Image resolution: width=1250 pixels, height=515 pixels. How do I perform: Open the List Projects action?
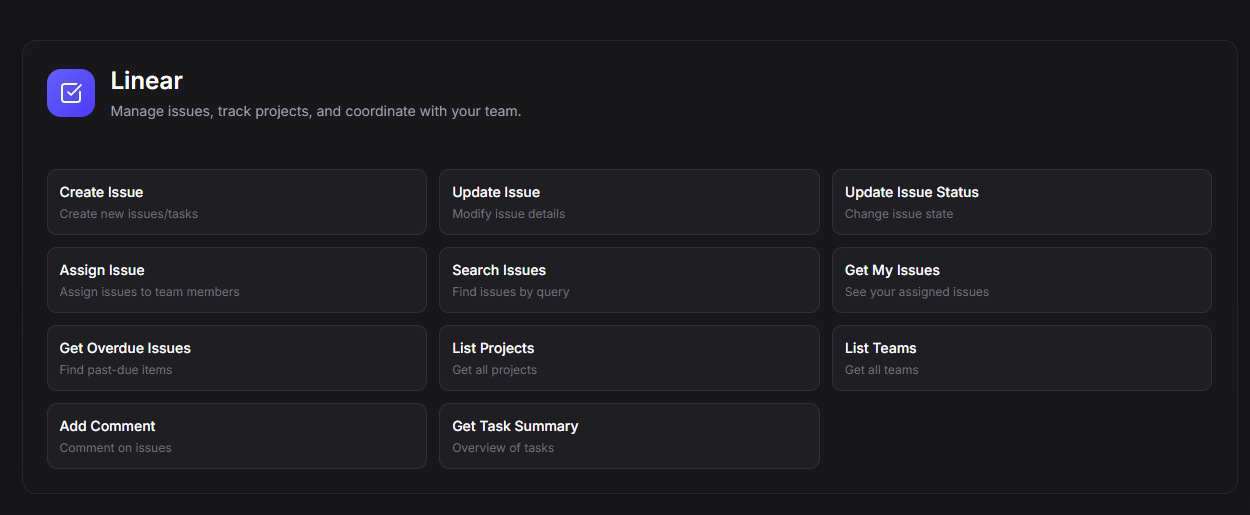pyautogui.click(x=628, y=358)
